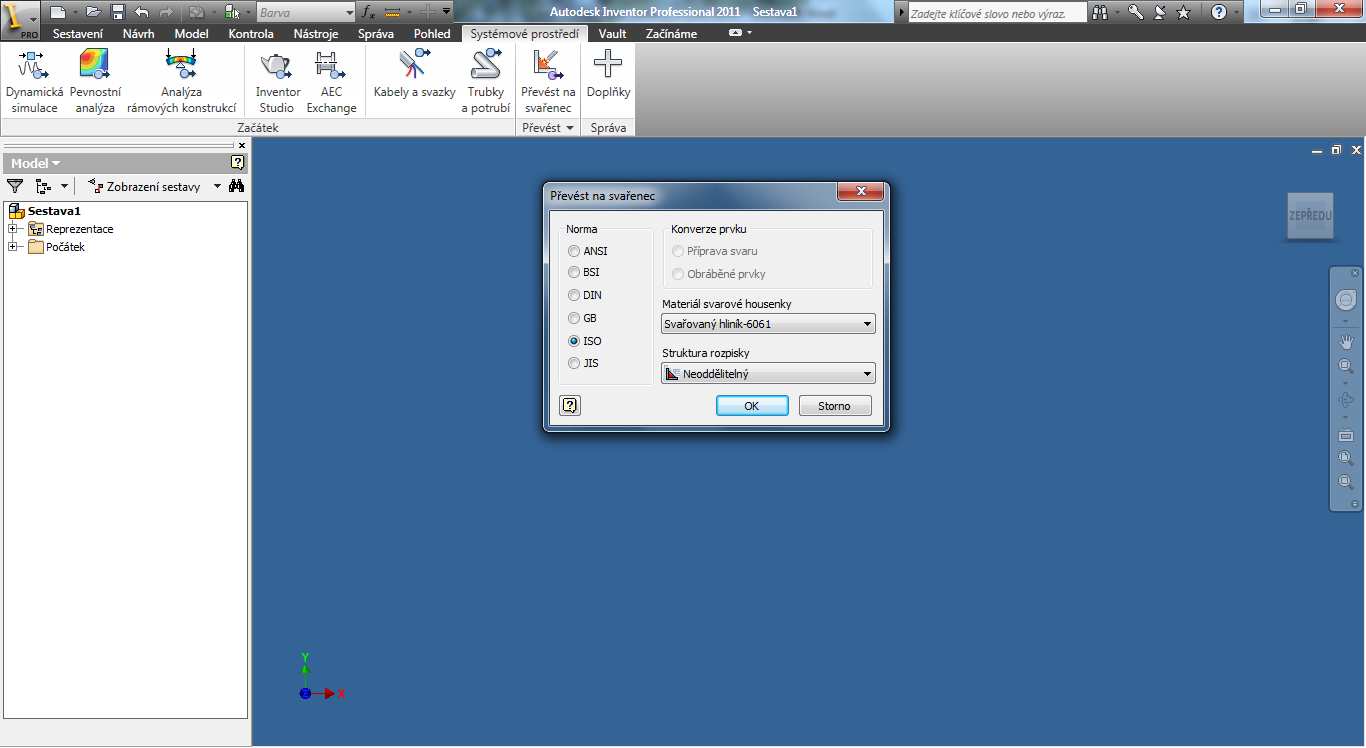This screenshot has height=748, width=1366.
Task: Open the Správa ribbon tab
Action: [x=376, y=33]
